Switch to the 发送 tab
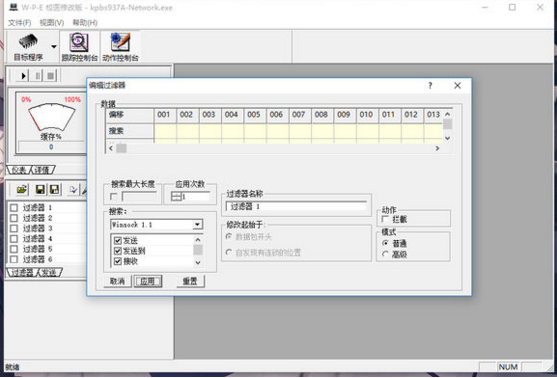The width and height of the screenshot is (557, 378). click(49, 272)
